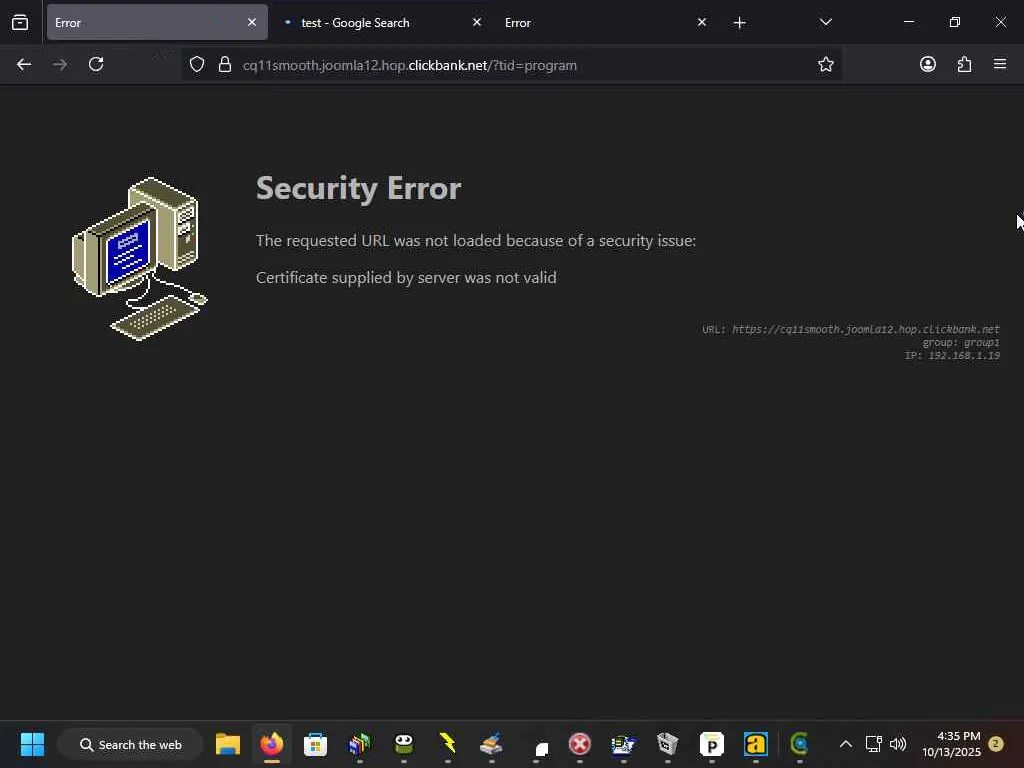Bookmark this page with the star icon
The height and width of the screenshot is (768, 1024).
pyautogui.click(x=825, y=65)
